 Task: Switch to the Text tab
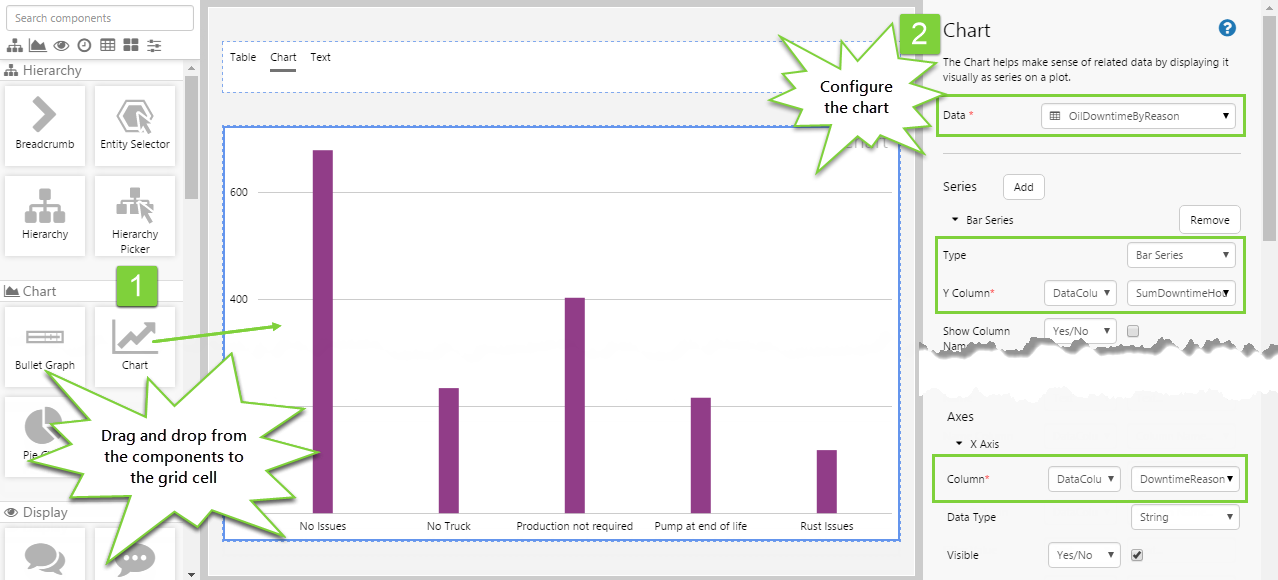pyautogui.click(x=320, y=57)
